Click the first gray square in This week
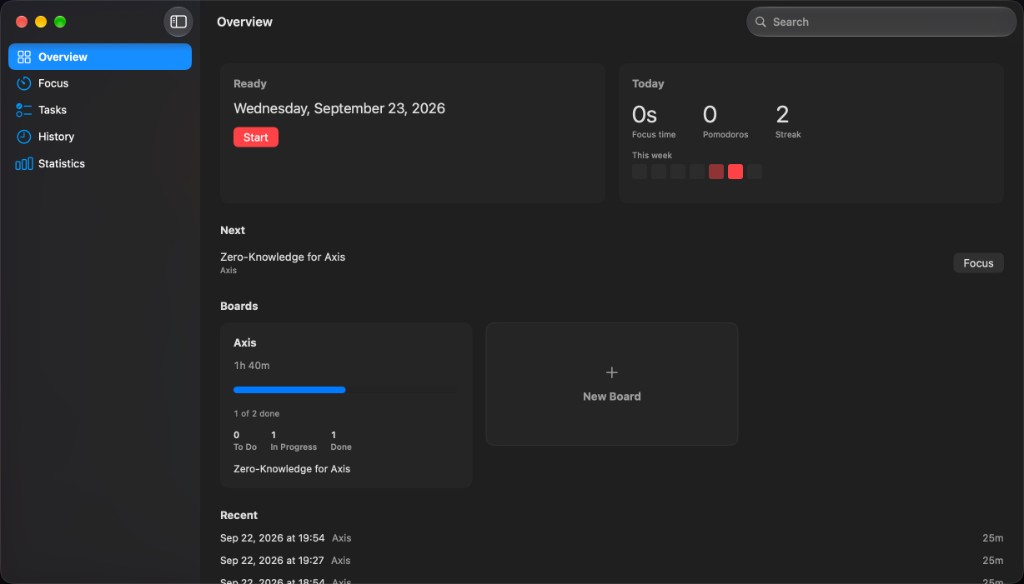Image resolution: width=1024 pixels, height=584 pixels. point(639,171)
